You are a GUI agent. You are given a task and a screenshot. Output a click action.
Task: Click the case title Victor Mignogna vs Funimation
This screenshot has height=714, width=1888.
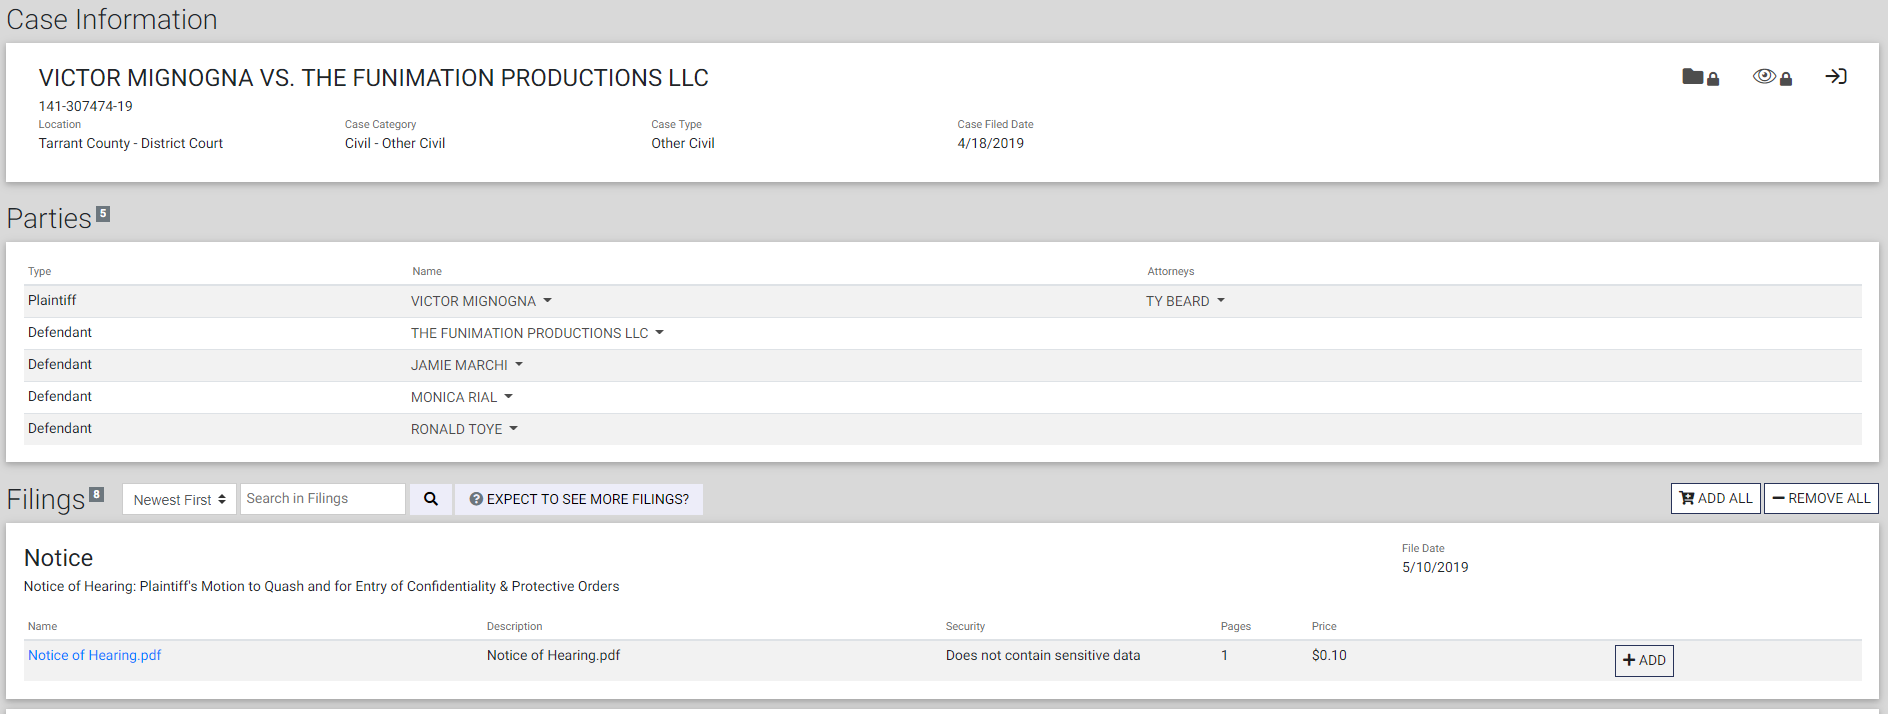point(373,78)
